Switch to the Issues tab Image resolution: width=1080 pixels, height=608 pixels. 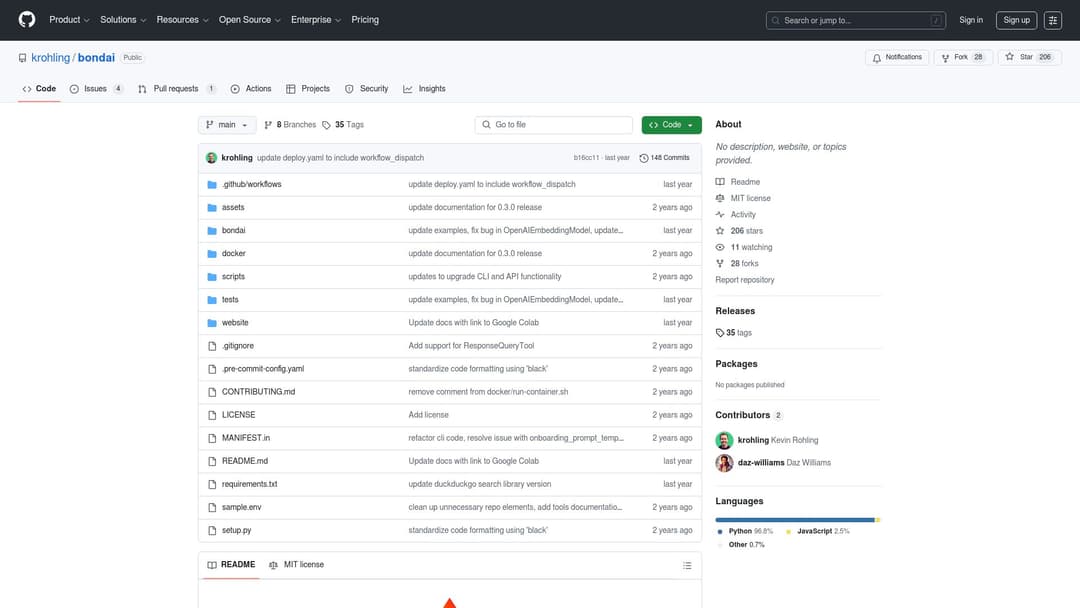click(97, 89)
